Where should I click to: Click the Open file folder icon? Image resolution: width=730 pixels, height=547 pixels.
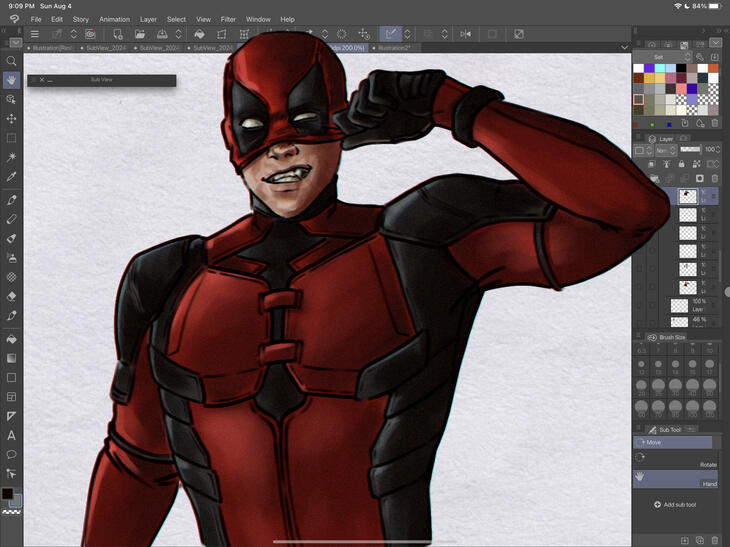click(140, 34)
